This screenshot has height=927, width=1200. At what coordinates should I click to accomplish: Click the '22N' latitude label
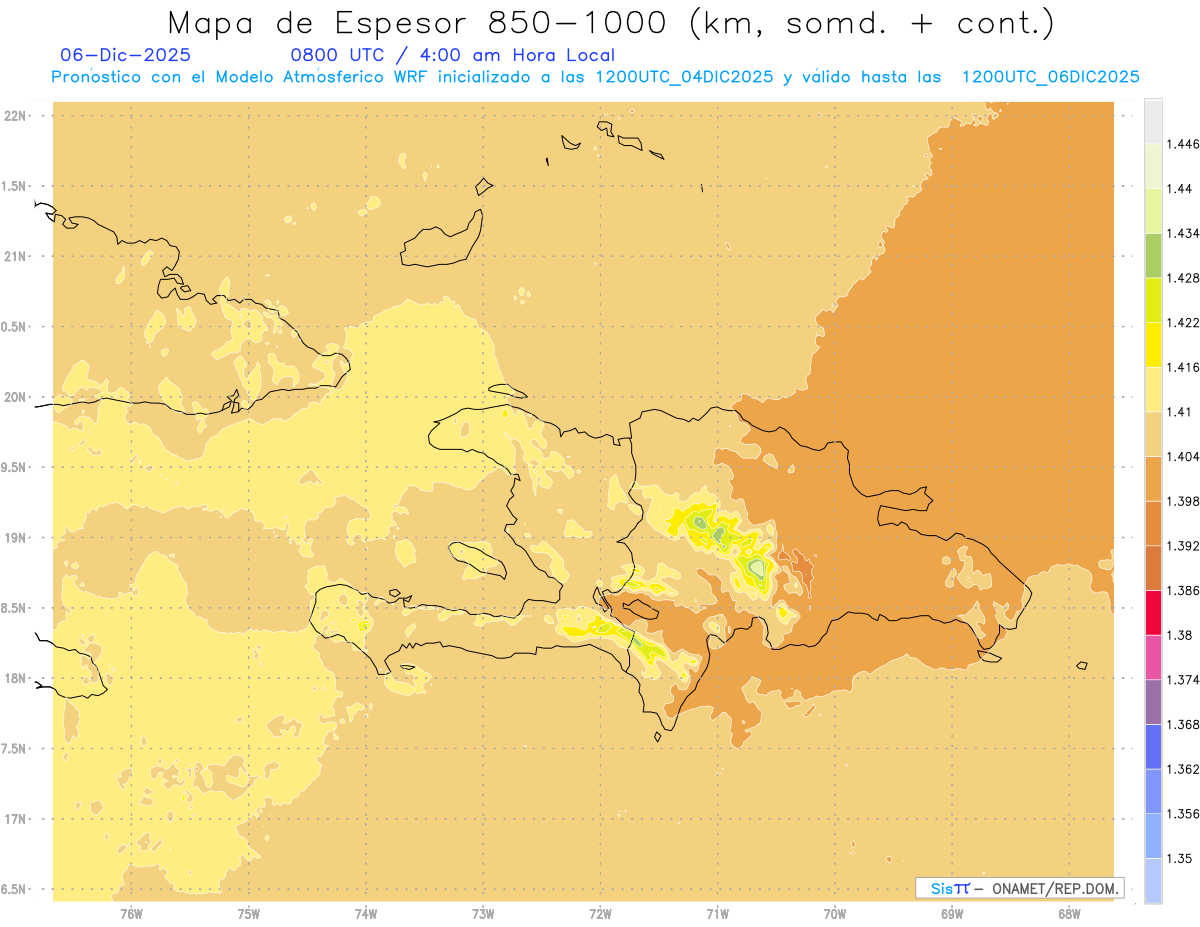click(15, 115)
